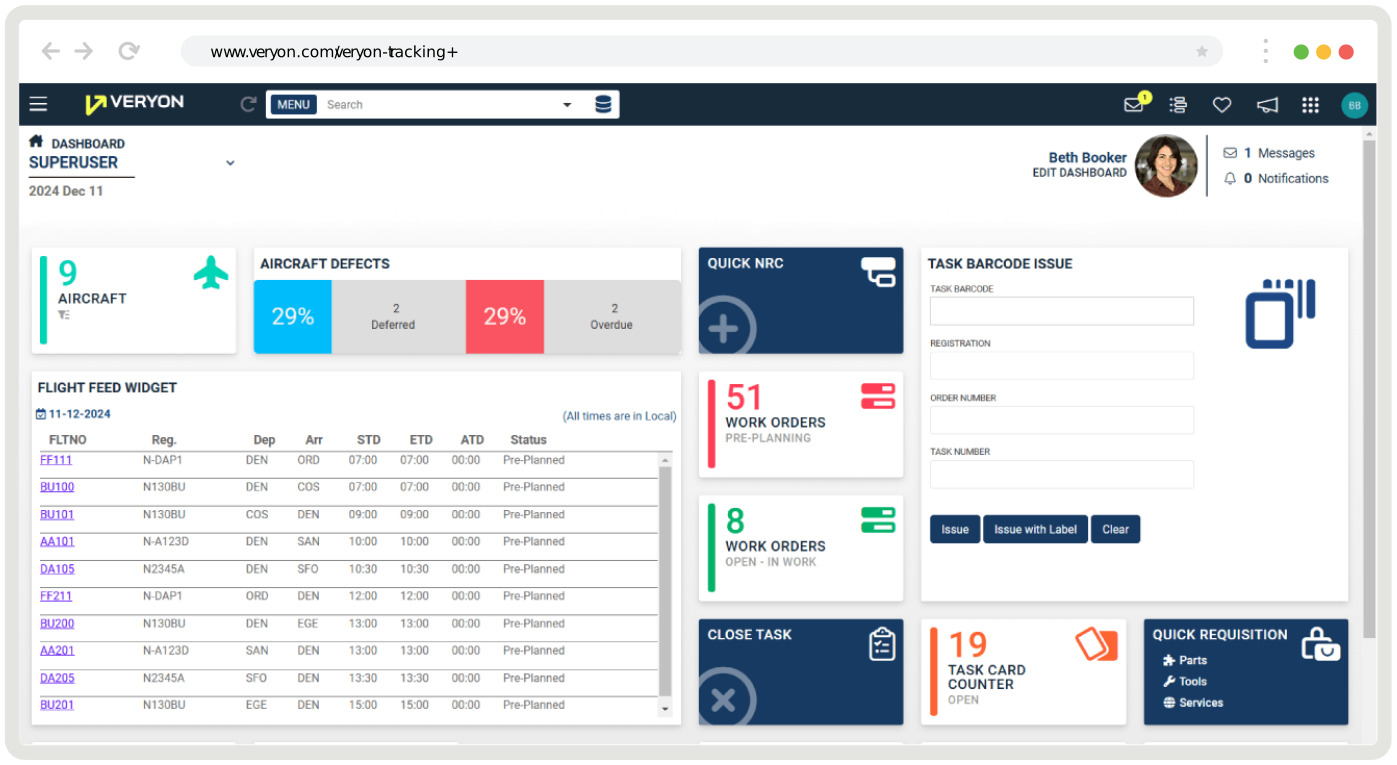The height and width of the screenshot is (765, 1397).
Task: Click the Quick Requisition shopping bag icon
Action: [x=1320, y=644]
